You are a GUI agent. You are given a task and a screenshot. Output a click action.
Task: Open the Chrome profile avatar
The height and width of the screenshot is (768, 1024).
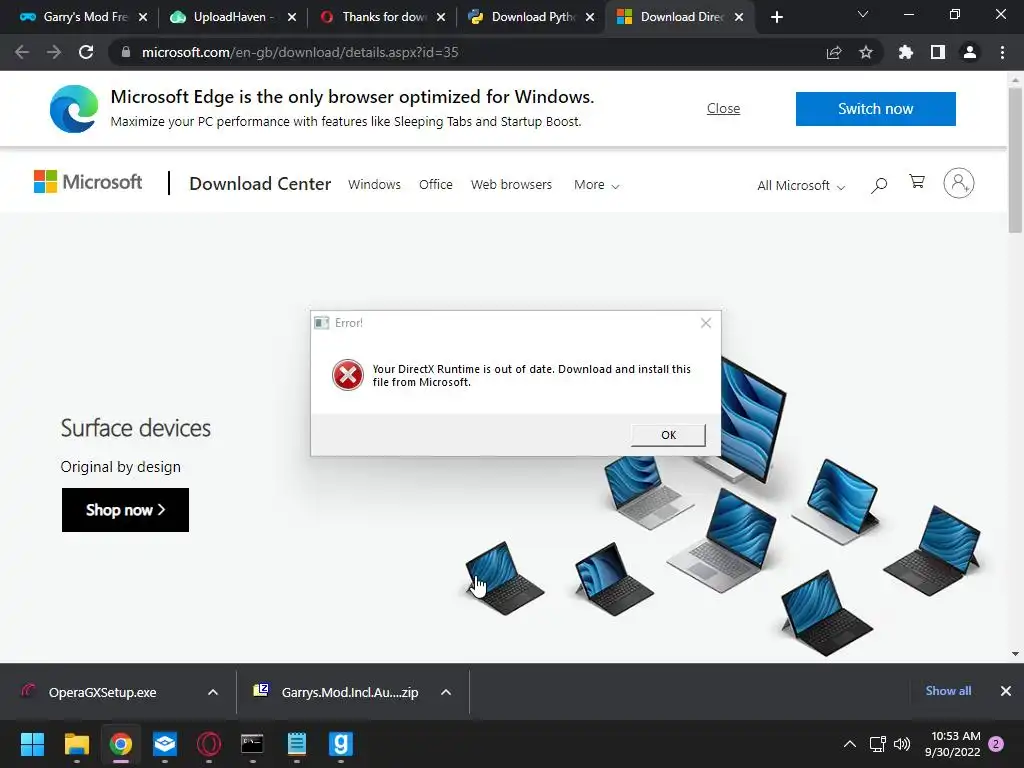970,52
